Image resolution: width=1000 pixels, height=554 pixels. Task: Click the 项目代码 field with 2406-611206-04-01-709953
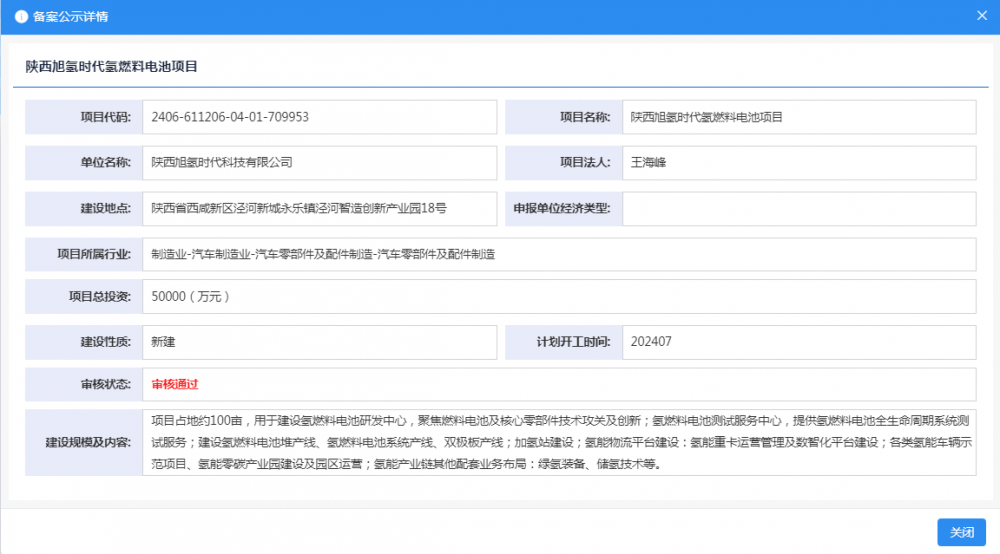pyautogui.click(x=319, y=117)
